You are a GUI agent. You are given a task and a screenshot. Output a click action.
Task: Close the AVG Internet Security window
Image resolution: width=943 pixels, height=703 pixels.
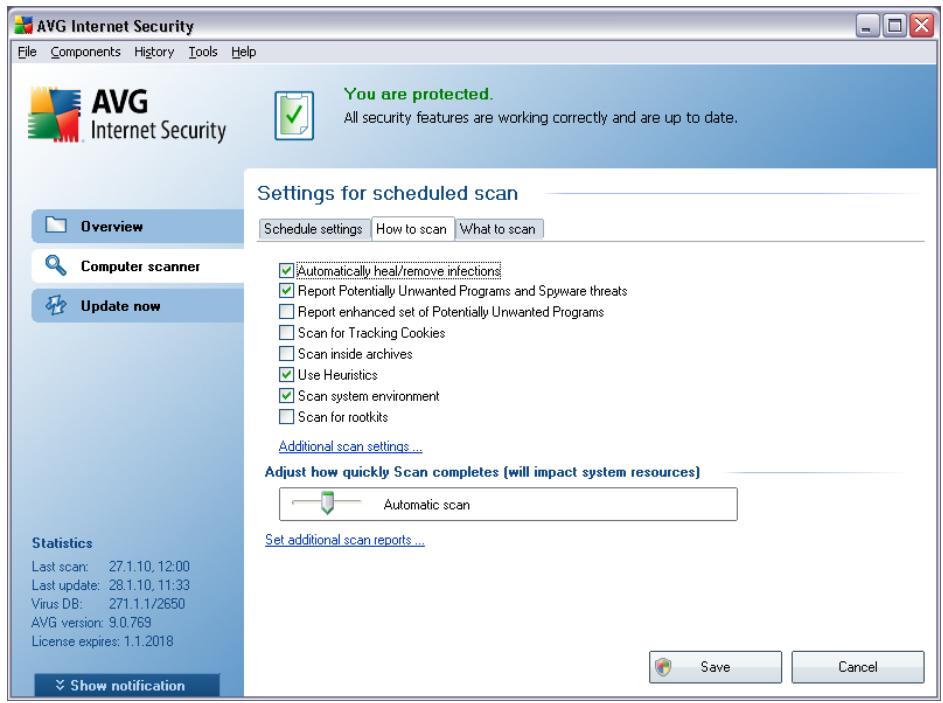(921, 25)
